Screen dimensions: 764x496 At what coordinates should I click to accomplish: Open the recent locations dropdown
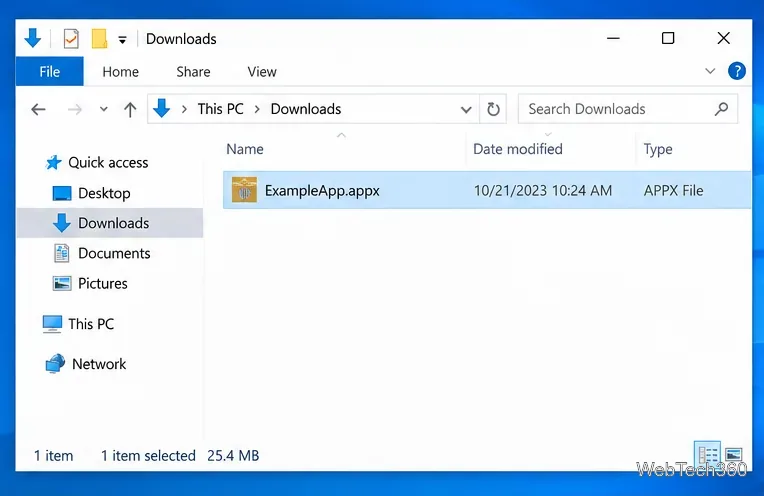[x=104, y=109]
